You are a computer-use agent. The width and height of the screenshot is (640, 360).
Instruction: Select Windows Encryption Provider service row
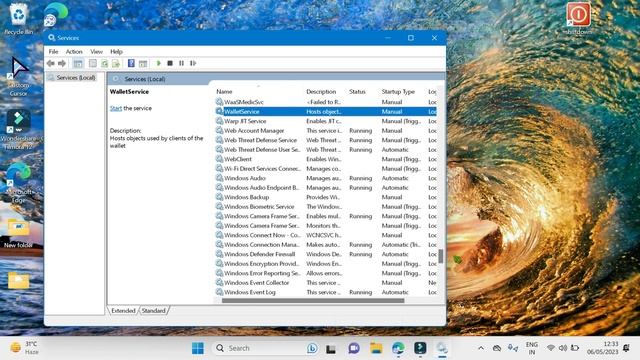[326, 264]
